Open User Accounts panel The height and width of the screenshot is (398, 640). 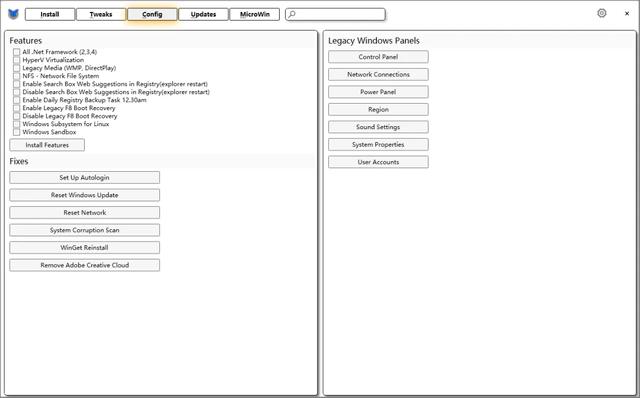coord(378,162)
